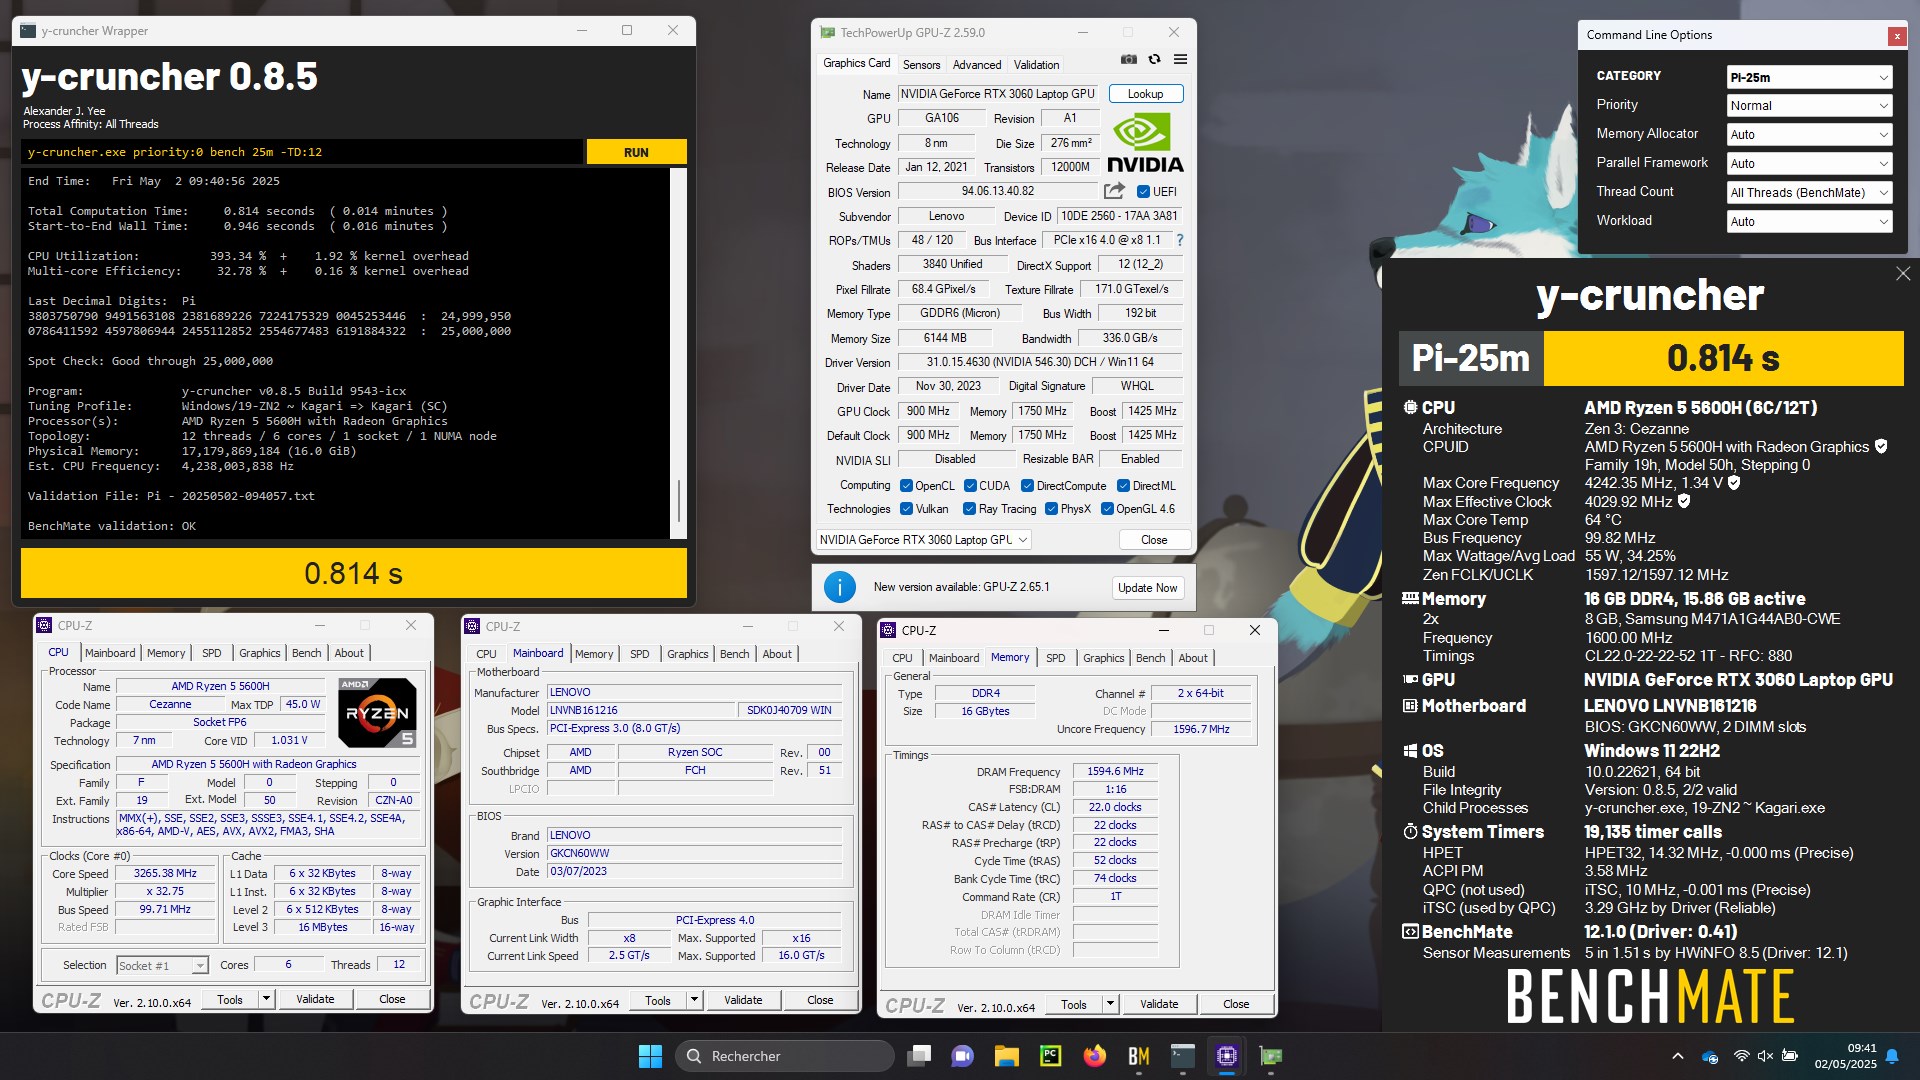Viewport: 1920px width, 1080px height.
Task: Open Bench tab in CPU-Z processor window
Action: (306, 653)
